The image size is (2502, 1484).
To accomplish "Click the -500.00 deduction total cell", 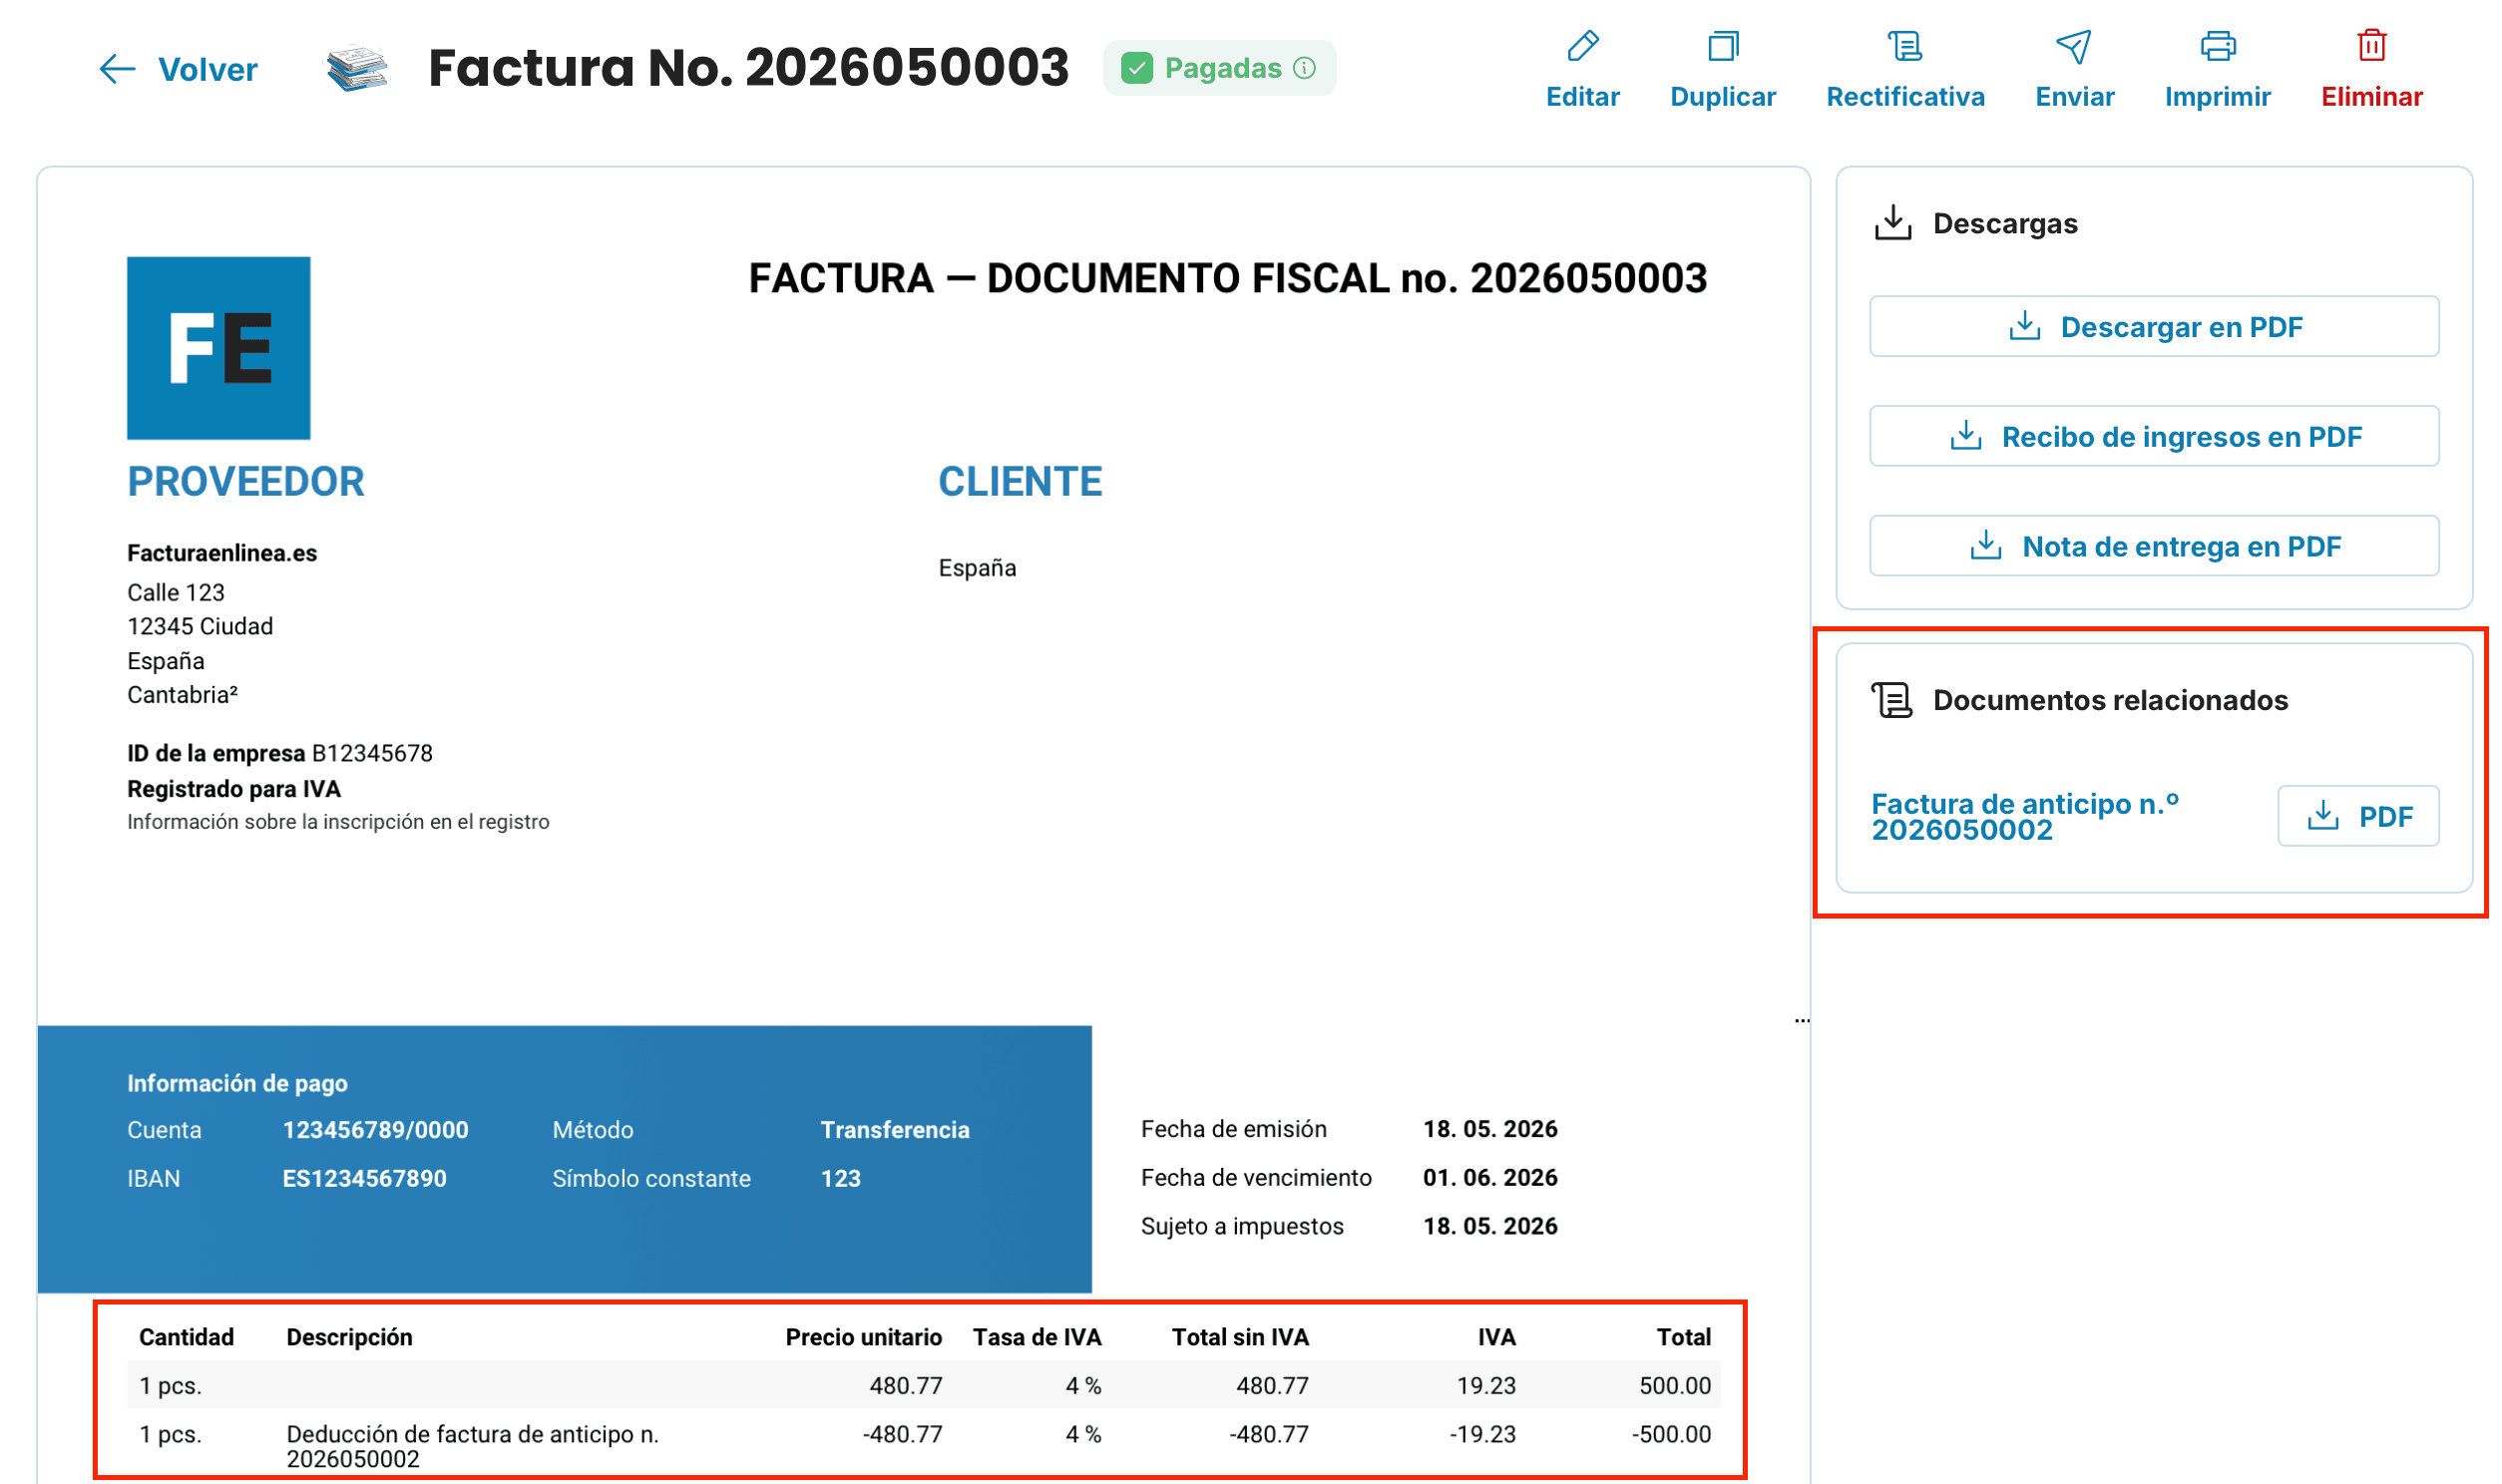I will point(1671,1435).
